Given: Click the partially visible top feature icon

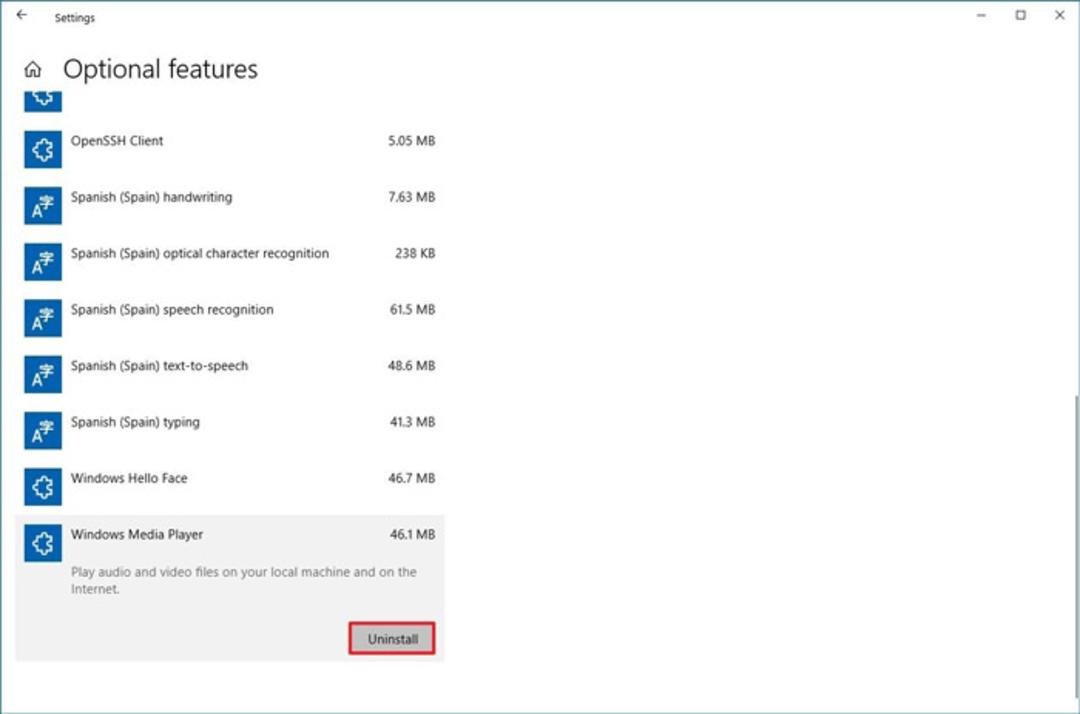Looking at the screenshot, I should (43, 101).
